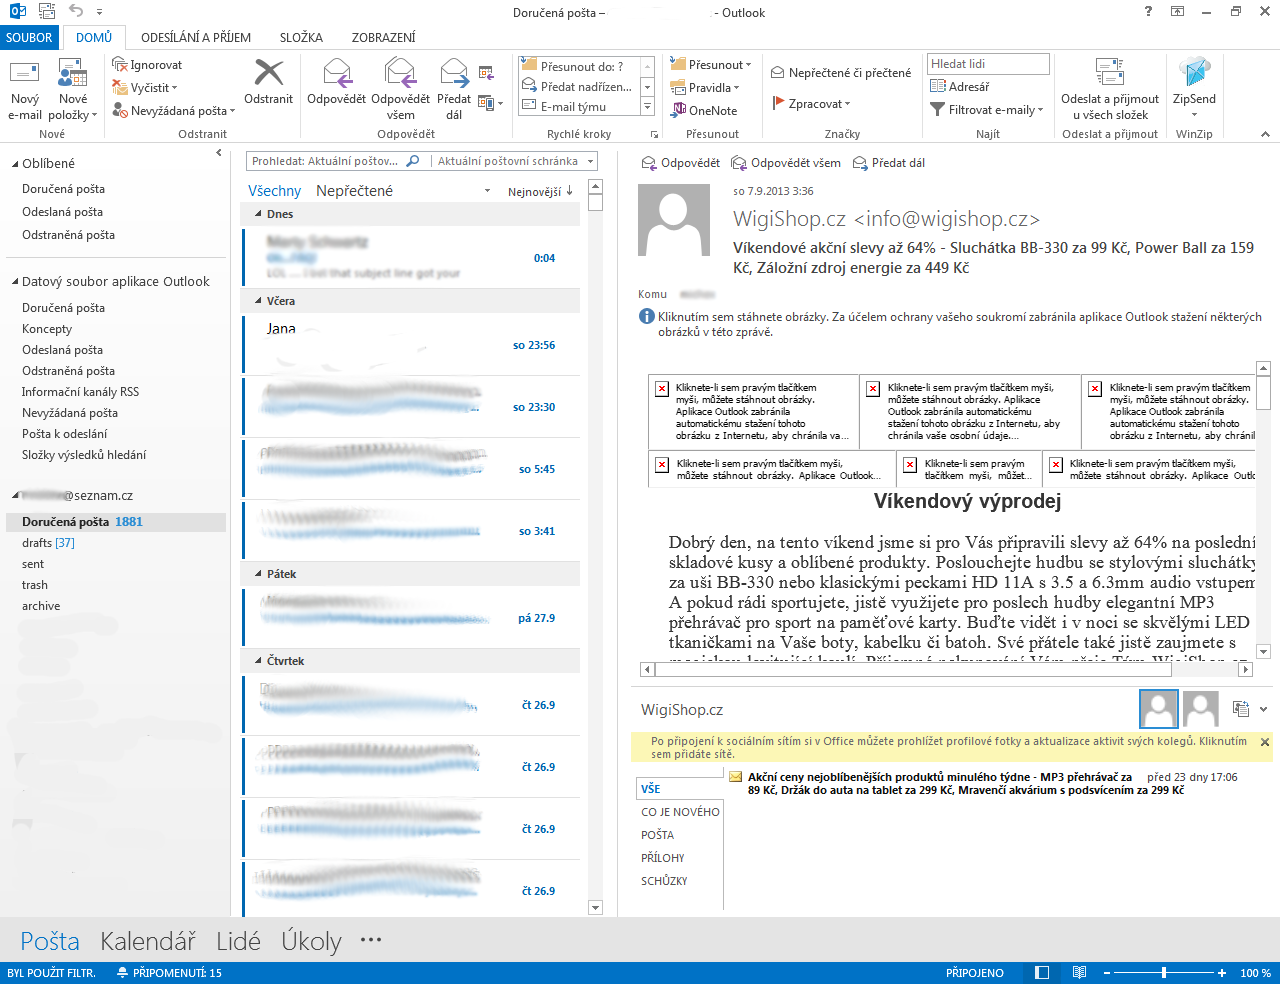Forward message with ribbon Předat dál

pyautogui.click(x=454, y=90)
